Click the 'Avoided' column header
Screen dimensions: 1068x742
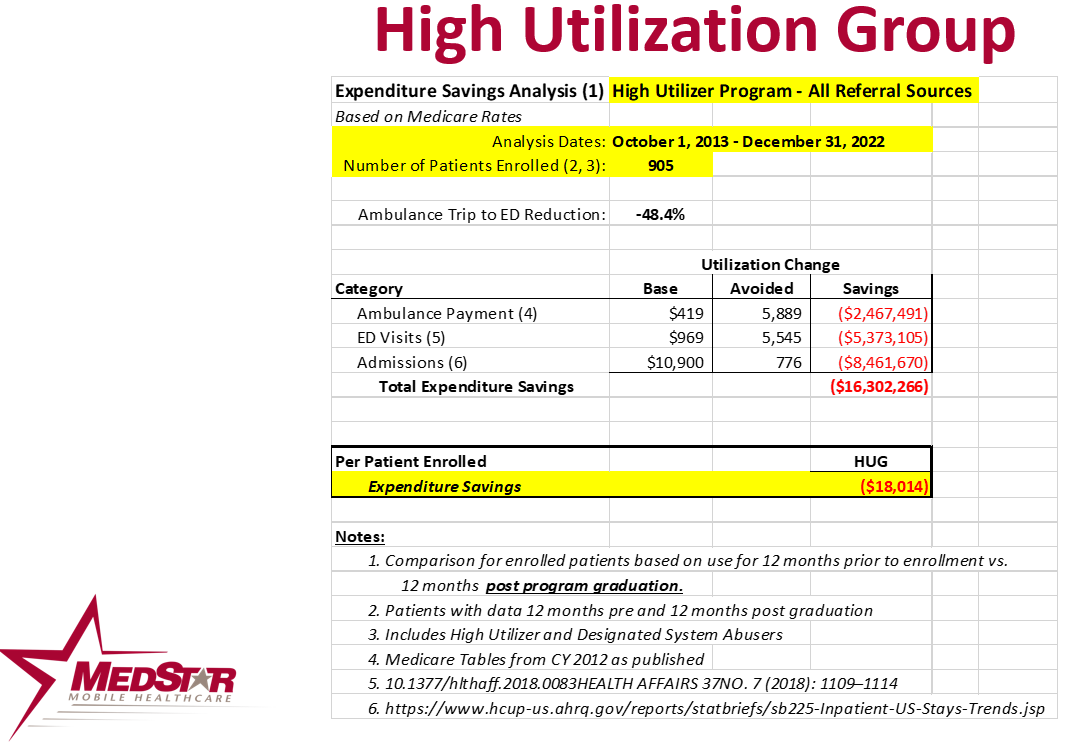click(x=761, y=289)
